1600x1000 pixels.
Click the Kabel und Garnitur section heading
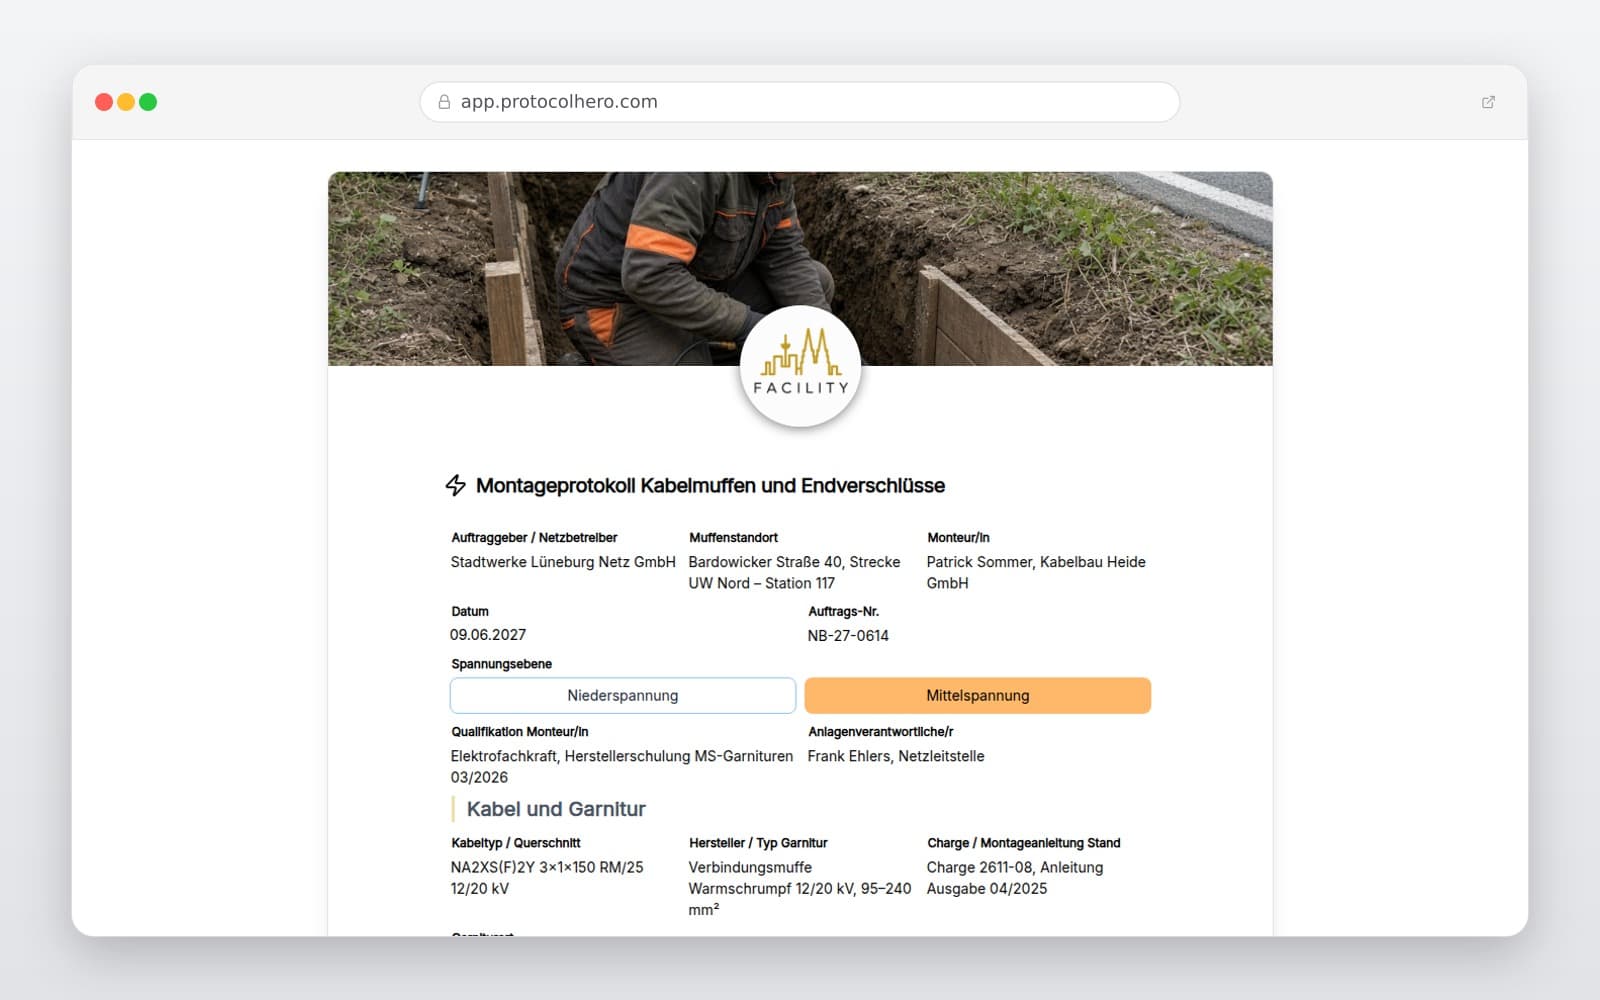click(x=556, y=809)
